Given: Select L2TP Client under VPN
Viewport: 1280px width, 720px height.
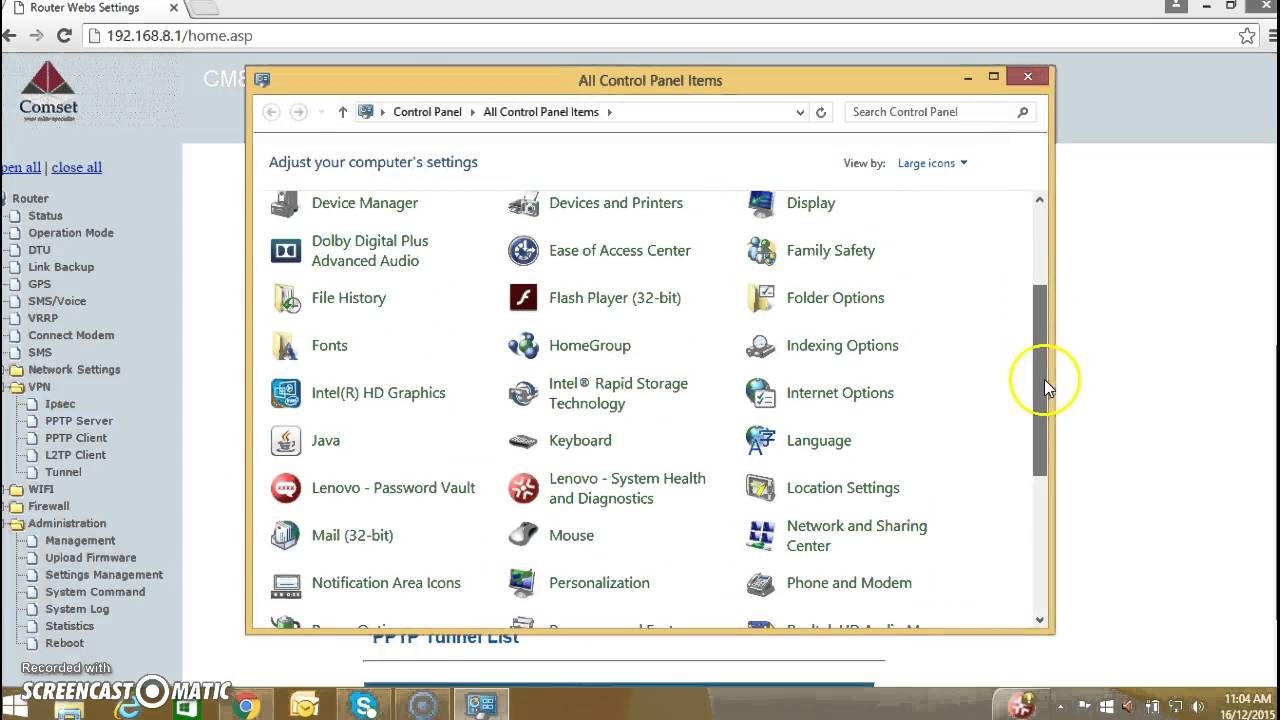Looking at the screenshot, I should pyautogui.click(x=75, y=455).
